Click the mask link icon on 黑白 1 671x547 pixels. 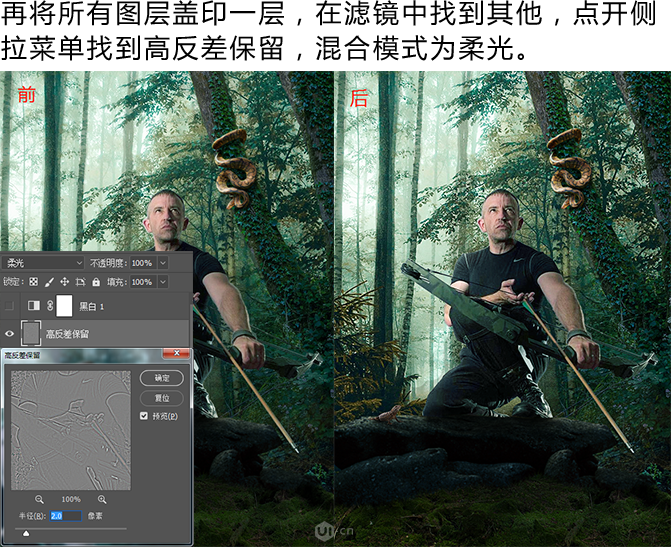(50, 306)
